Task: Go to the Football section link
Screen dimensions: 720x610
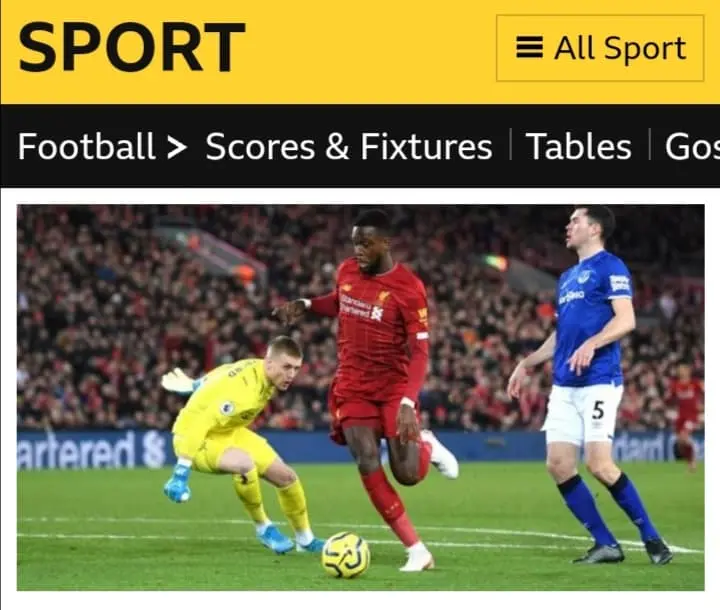Action: pos(86,147)
